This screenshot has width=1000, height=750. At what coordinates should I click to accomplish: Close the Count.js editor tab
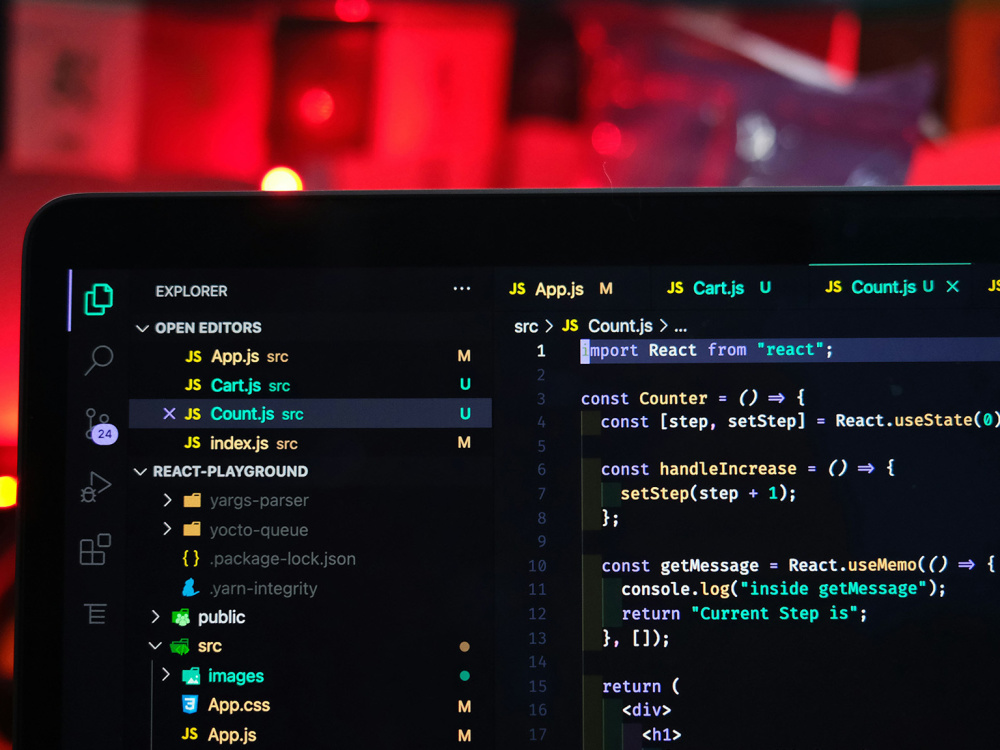tap(953, 286)
